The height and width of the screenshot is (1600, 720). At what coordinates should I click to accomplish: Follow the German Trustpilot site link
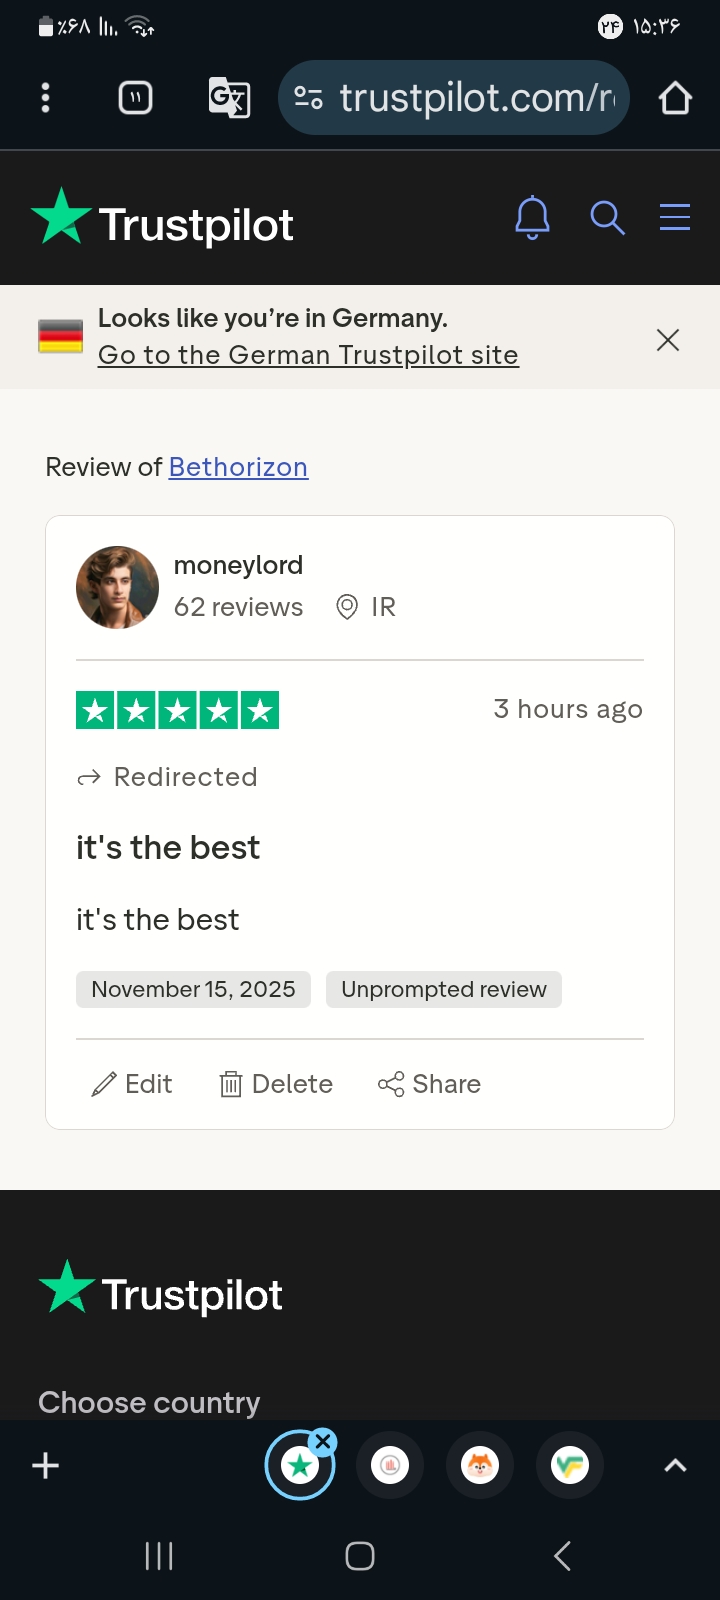pos(308,355)
